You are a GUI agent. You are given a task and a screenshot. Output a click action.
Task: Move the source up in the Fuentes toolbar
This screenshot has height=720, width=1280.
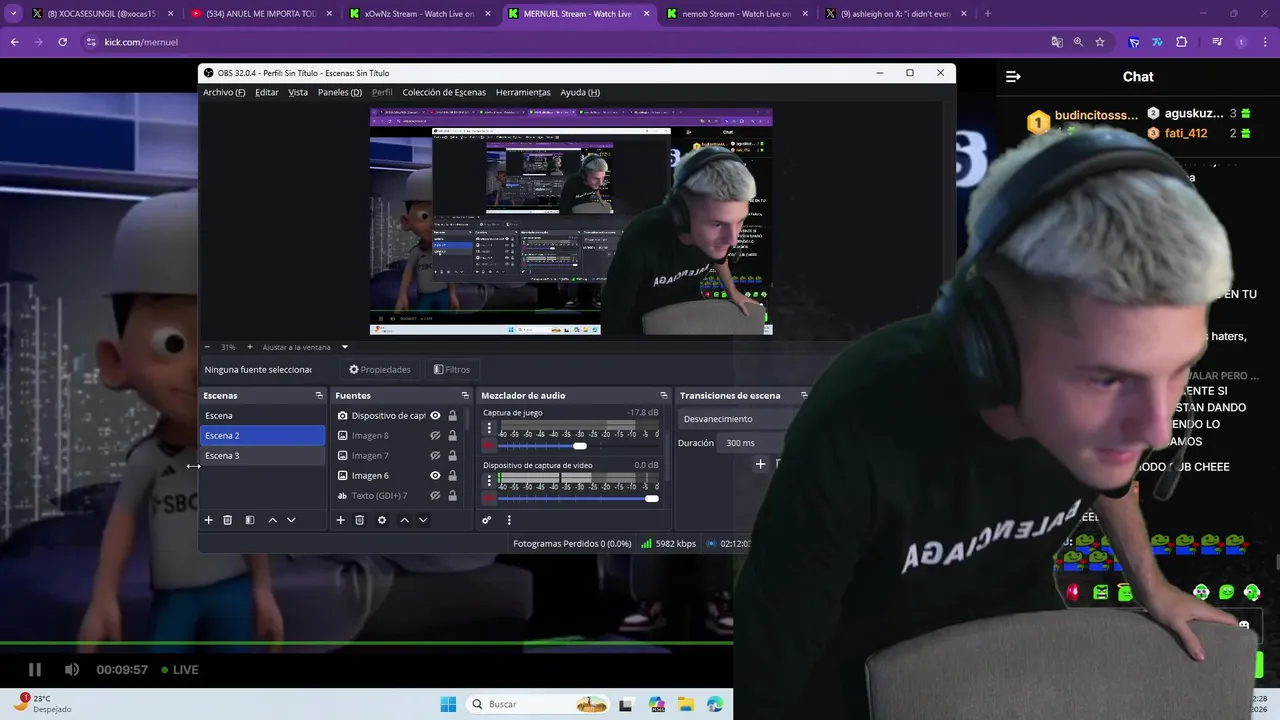[x=404, y=520]
